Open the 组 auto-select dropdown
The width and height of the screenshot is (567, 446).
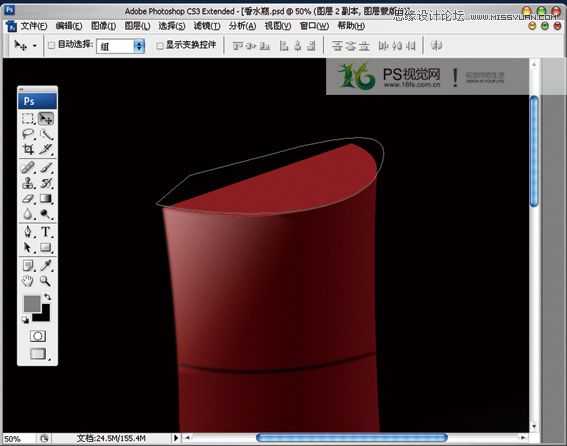click(x=120, y=46)
